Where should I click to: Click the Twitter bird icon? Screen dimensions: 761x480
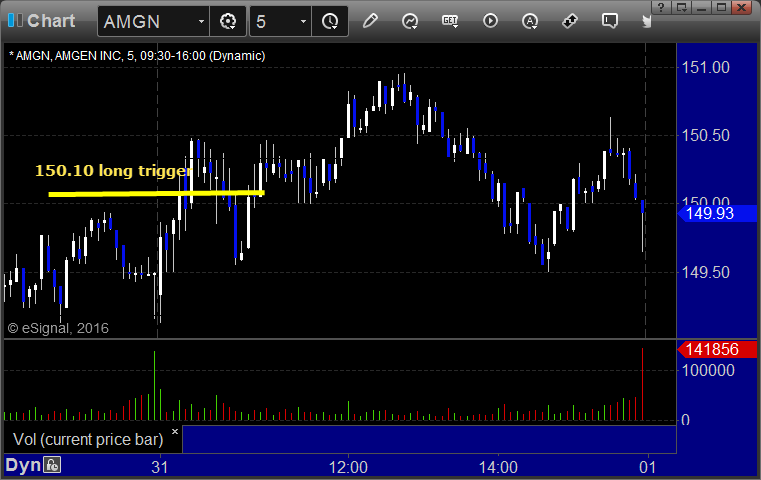[x=646, y=21]
